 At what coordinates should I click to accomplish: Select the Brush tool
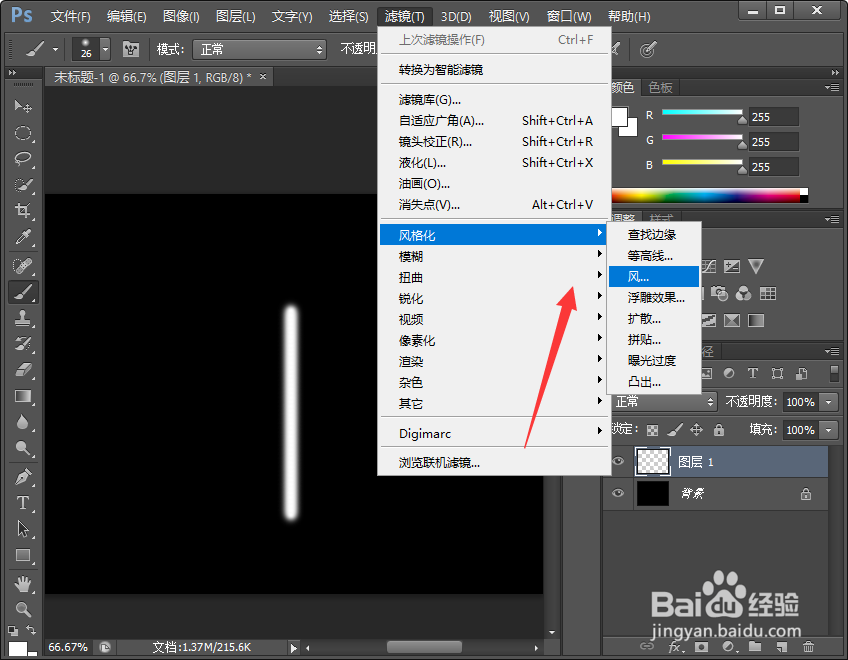pos(24,292)
